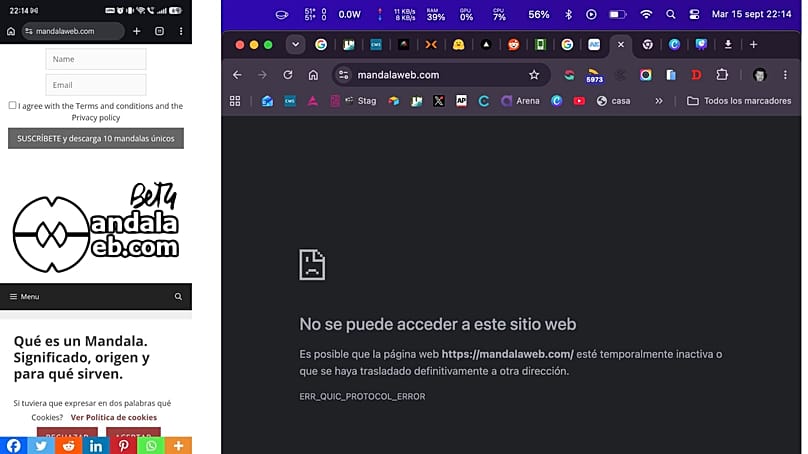Viewport: 808px width, 454px height.
Task: Open the casa bookmark
Action: [x=613, y=101]
